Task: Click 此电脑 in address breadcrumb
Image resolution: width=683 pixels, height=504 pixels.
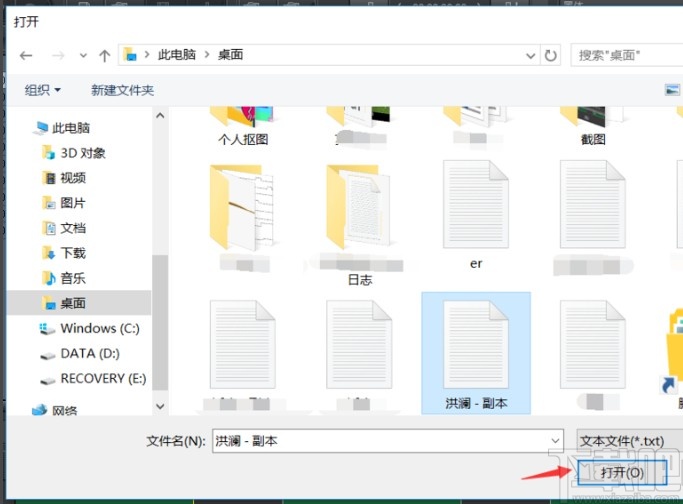Action: click(176, 55)
